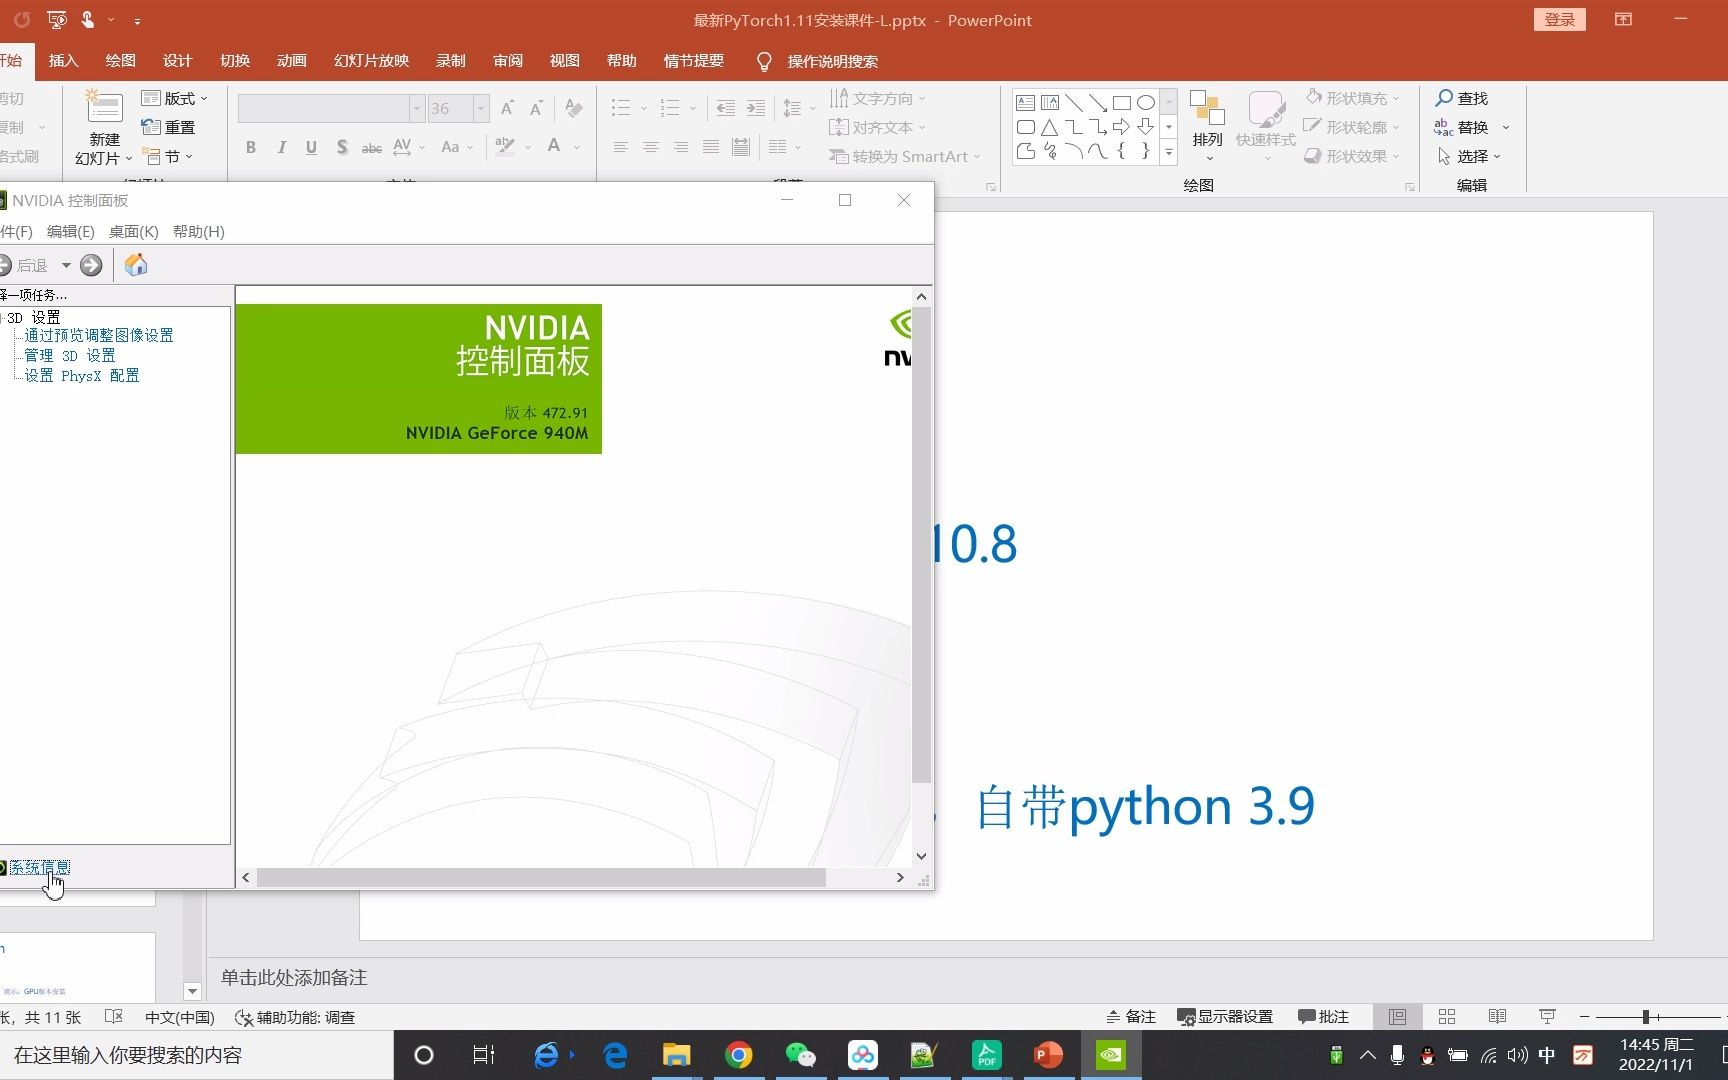Expand the shapes gallery More button

pyautogui.click(x=1168, y=152)
